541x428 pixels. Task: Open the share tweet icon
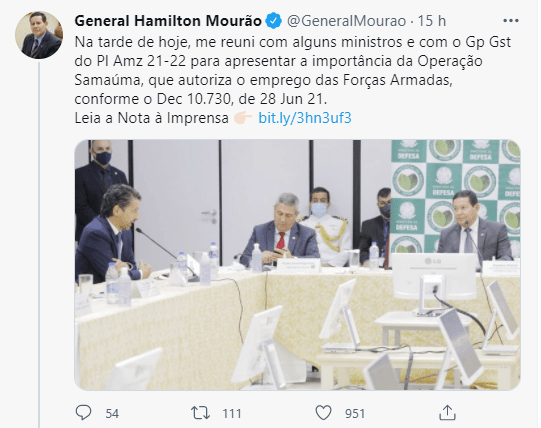tap(447, 413)
